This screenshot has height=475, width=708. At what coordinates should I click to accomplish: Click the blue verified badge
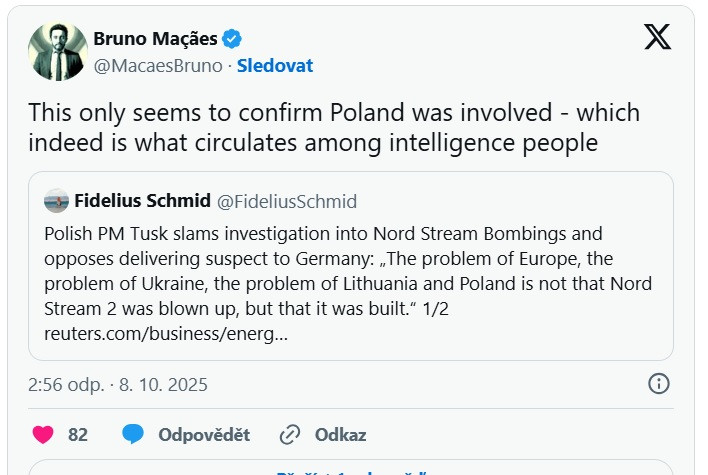click(231, 39)
